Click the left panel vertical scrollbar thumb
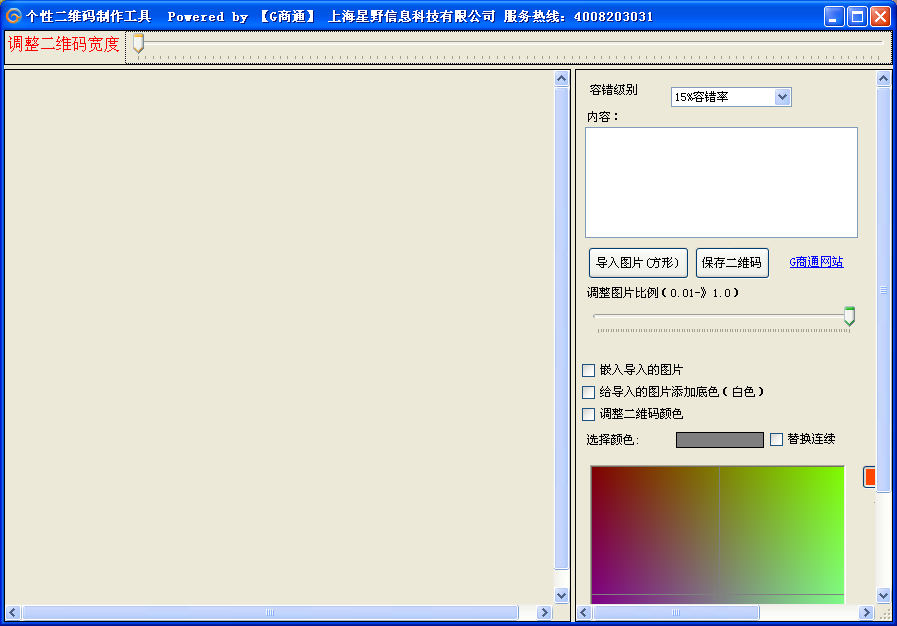Viewport: 897px width, 626px height. (561, 328)
